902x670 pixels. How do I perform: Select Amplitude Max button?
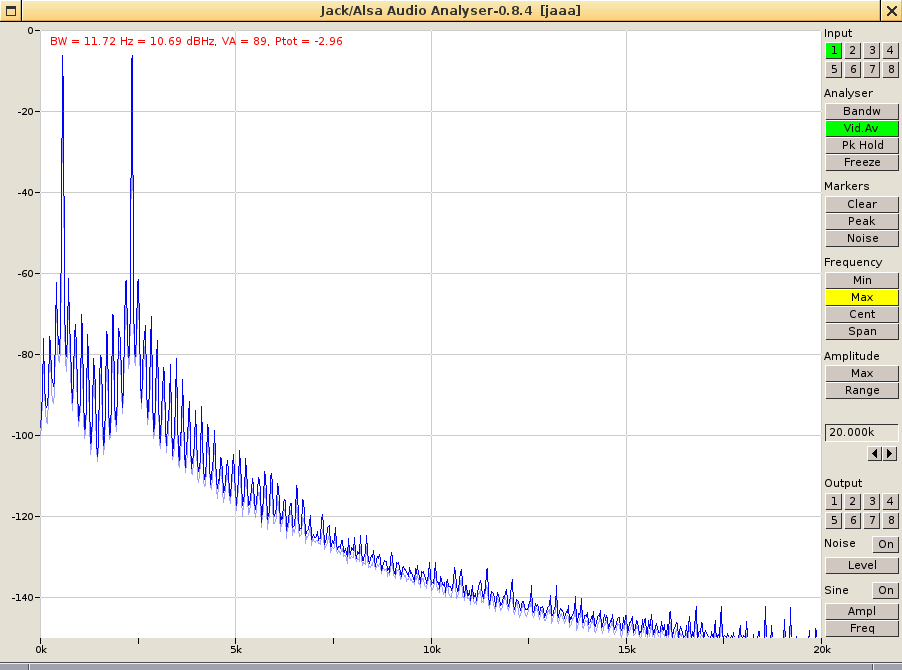coord(862,373)
